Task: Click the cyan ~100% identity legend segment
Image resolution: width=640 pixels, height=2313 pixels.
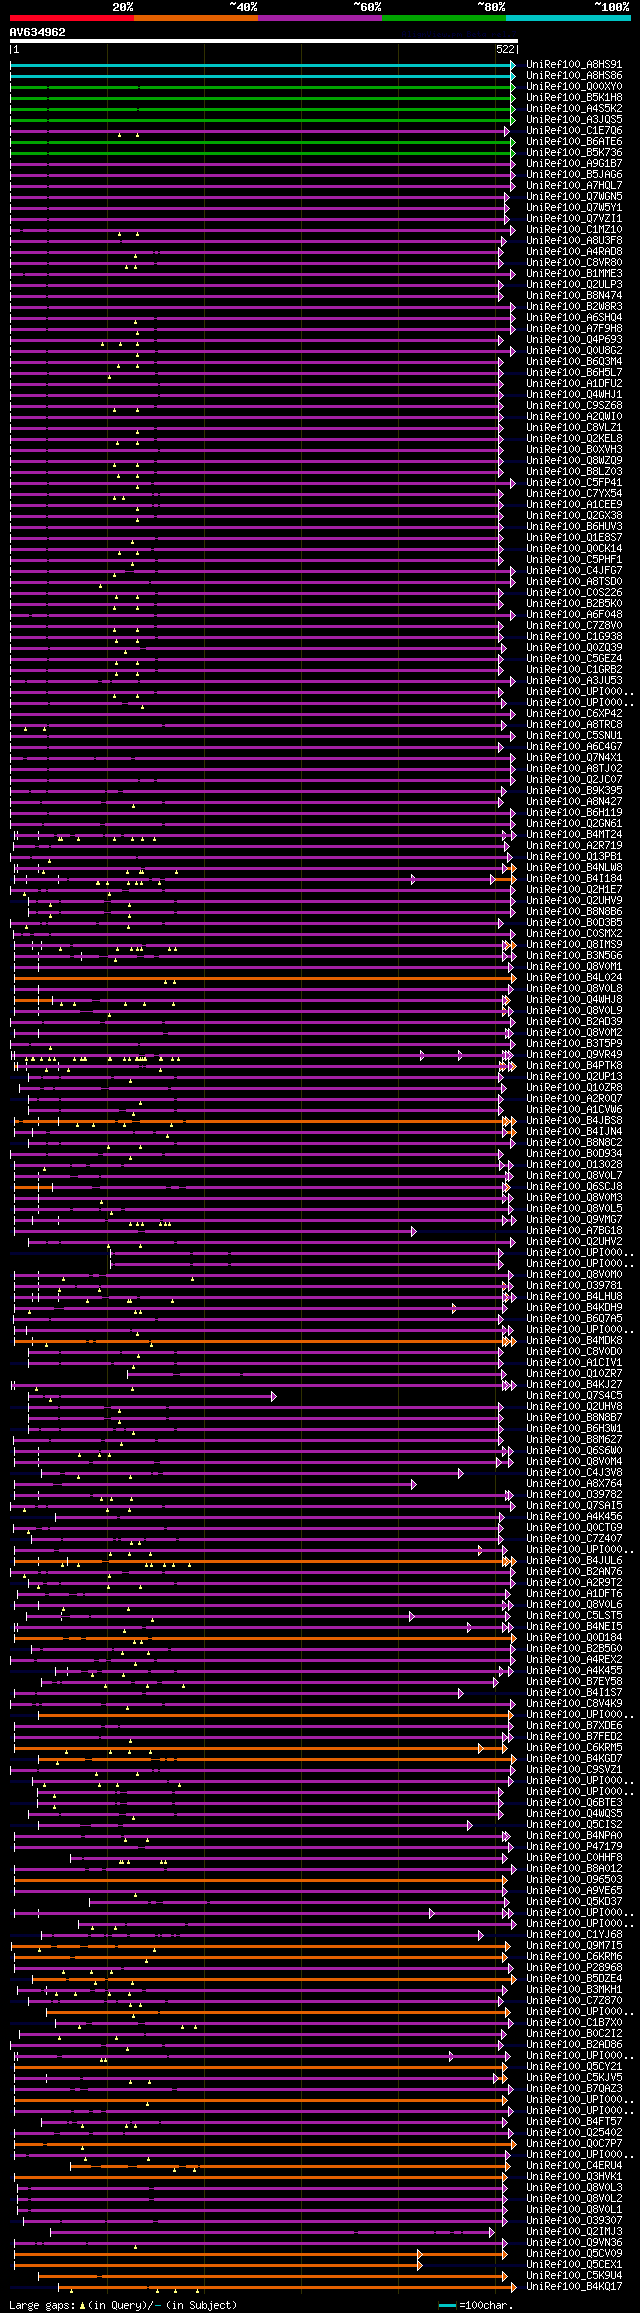Action: tap(568, 18)
